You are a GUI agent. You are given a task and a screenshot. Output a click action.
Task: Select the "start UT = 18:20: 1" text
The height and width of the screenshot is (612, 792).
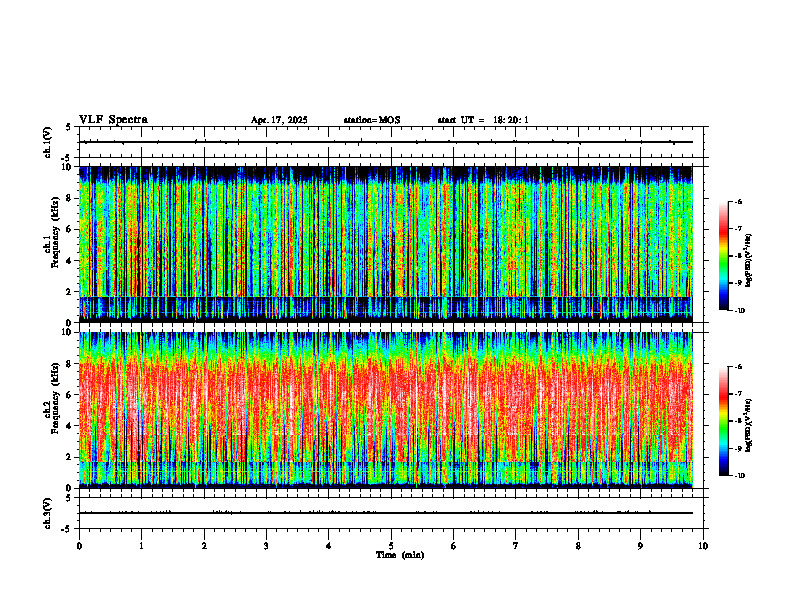[483, 120]
